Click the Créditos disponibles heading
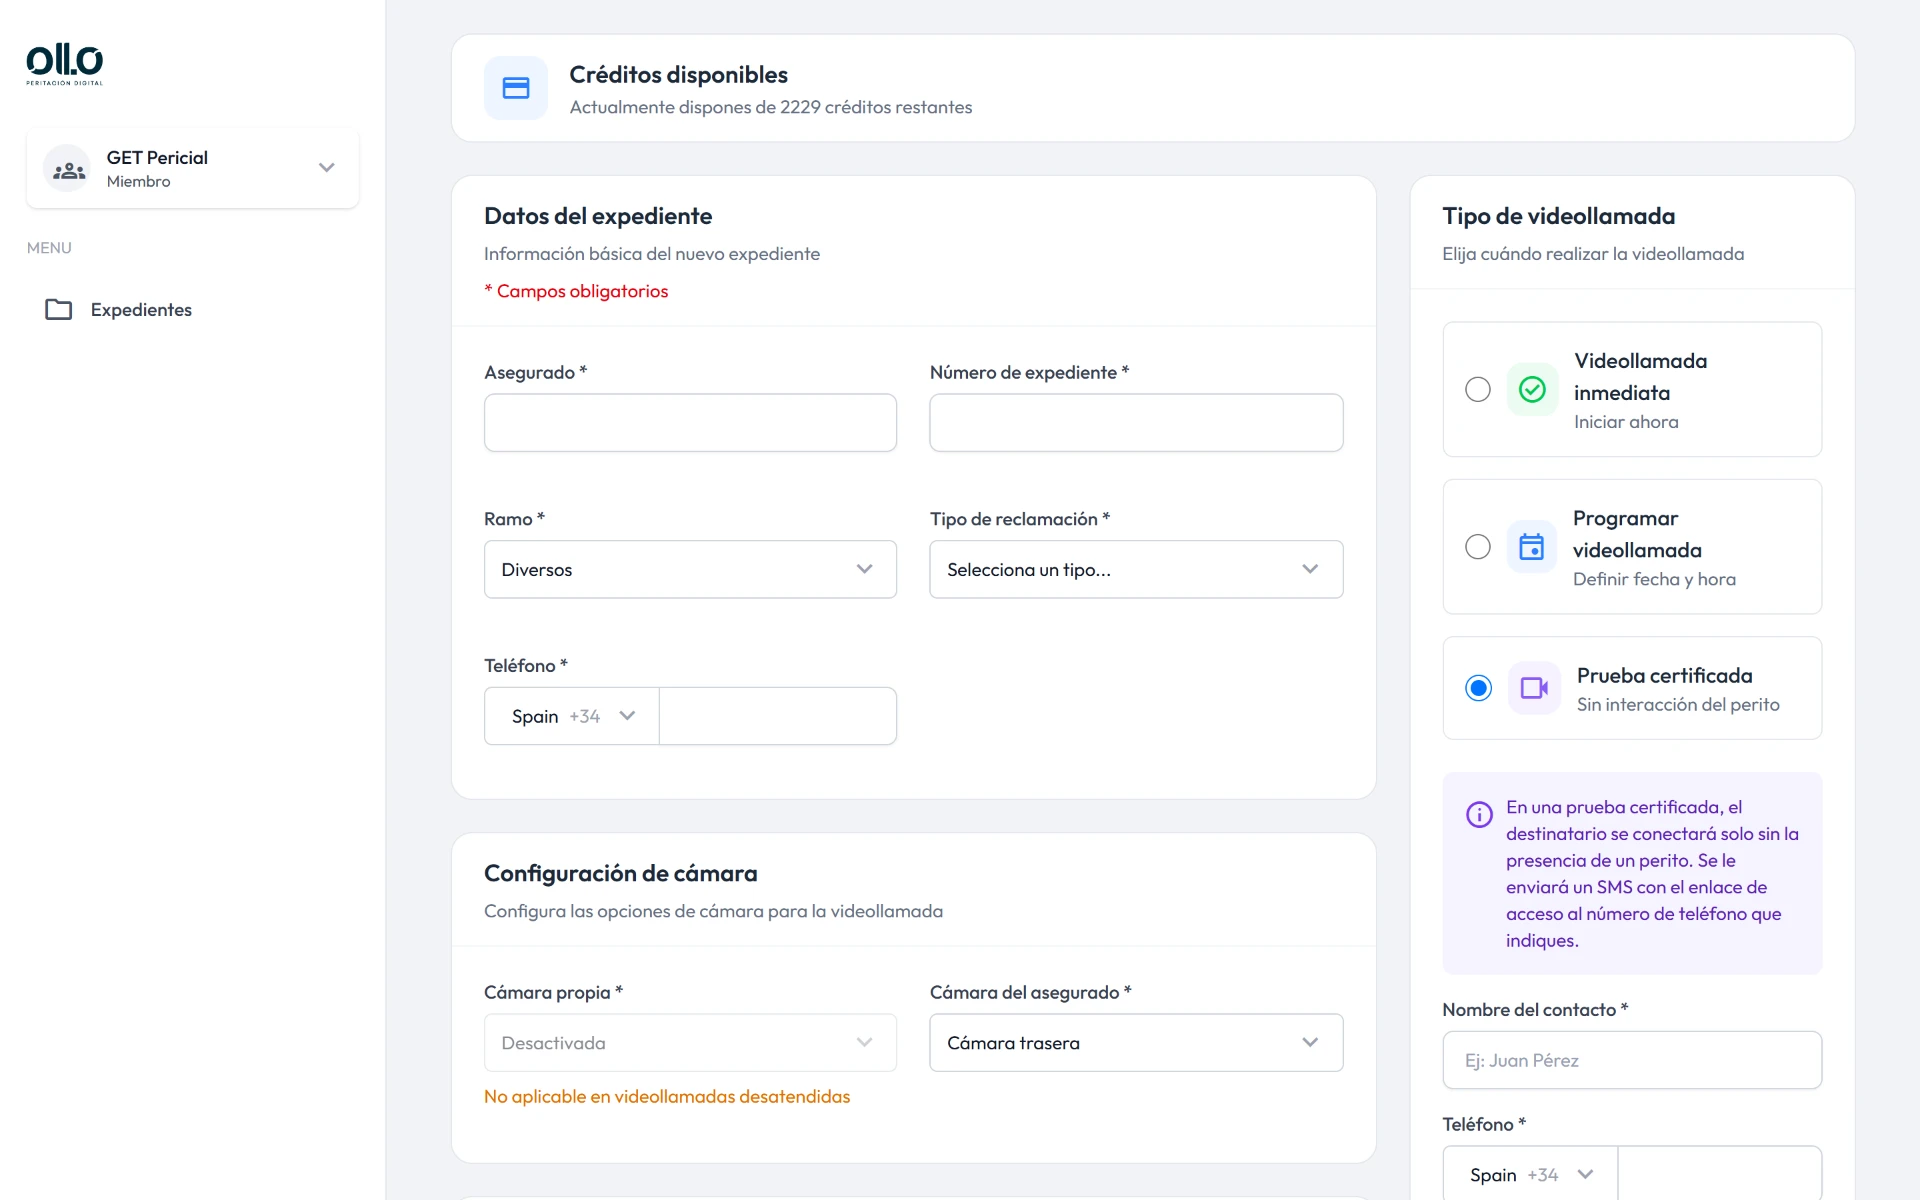The image size is (1920, 1200). coord(678,75)
